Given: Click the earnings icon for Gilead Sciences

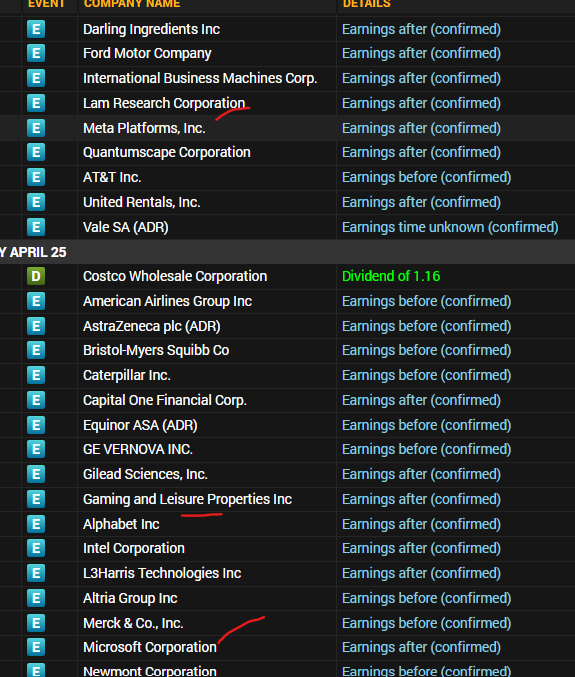Looking at the screenshot, I should pyautogui.click(x=36, y=475).
